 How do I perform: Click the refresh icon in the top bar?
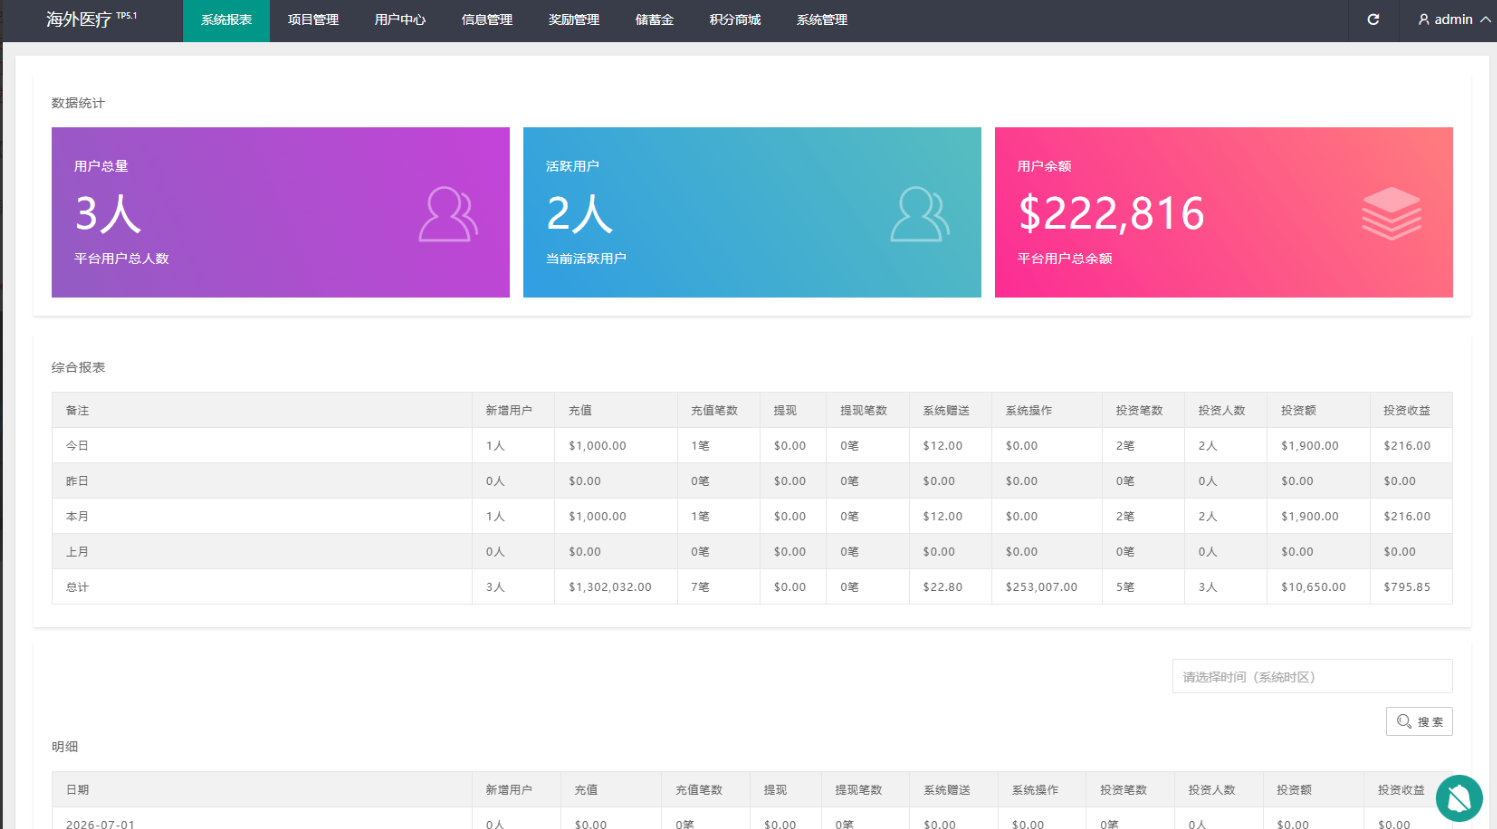1373,20
